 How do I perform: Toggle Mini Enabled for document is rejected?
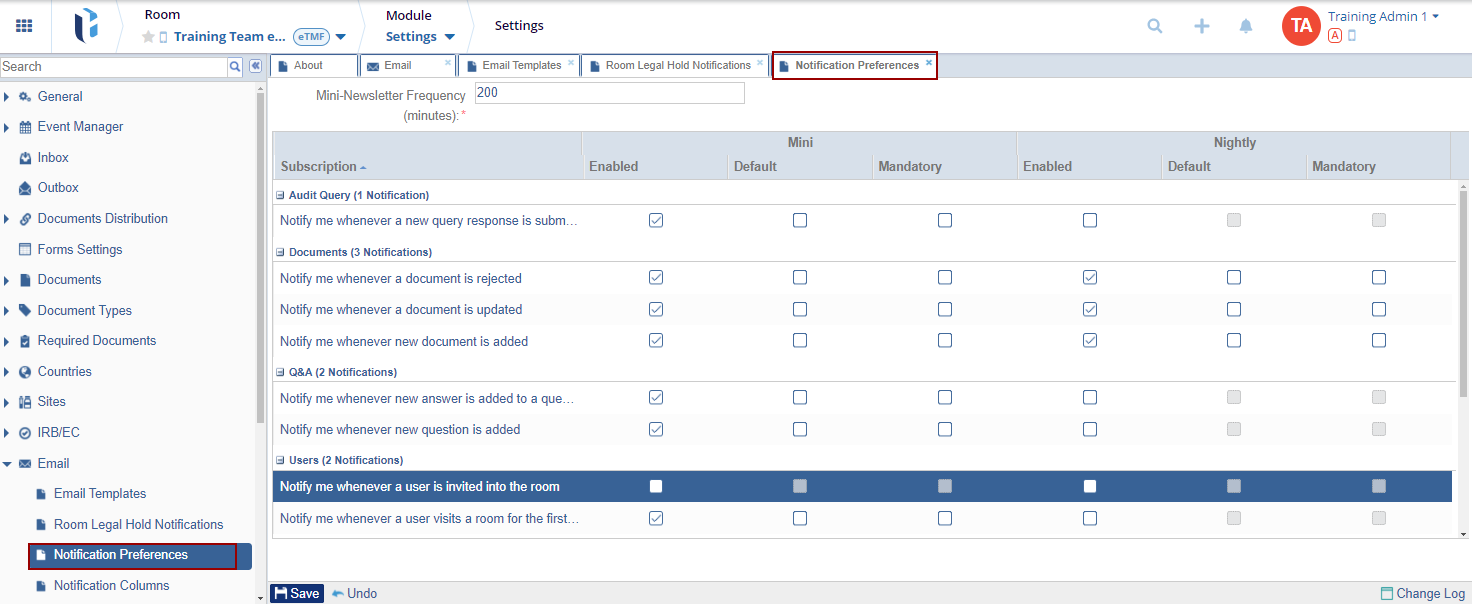tap(656, 277)
